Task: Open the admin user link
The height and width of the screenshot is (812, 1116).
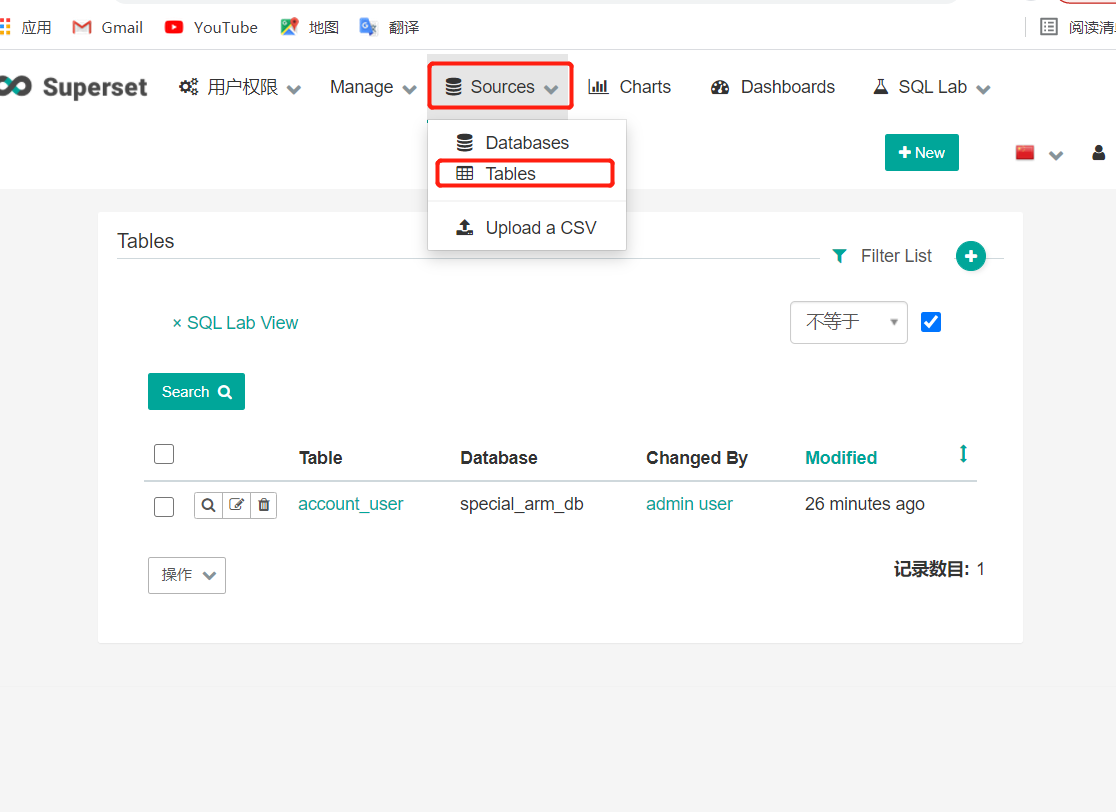Action: click(689, 504)
